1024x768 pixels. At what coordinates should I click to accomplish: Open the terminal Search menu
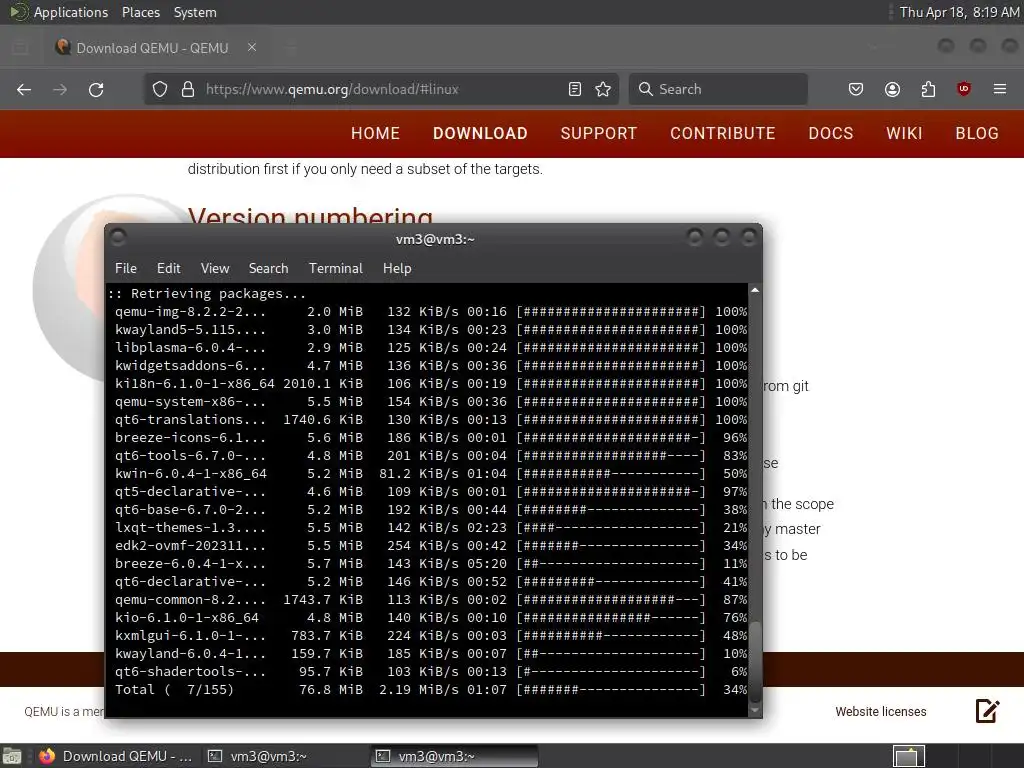tap(268, 268)
